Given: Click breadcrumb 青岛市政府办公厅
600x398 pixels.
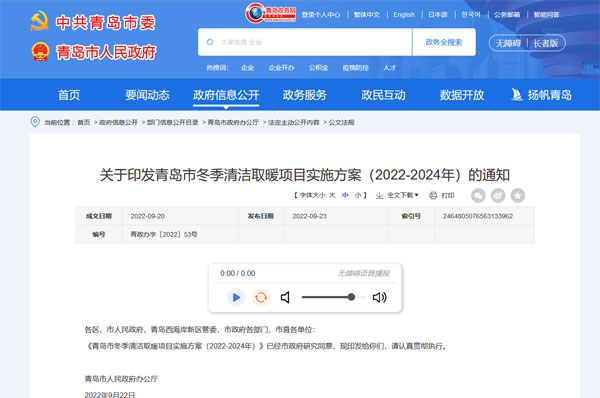Looking at the screenshot, I should [x=233, y=122].
